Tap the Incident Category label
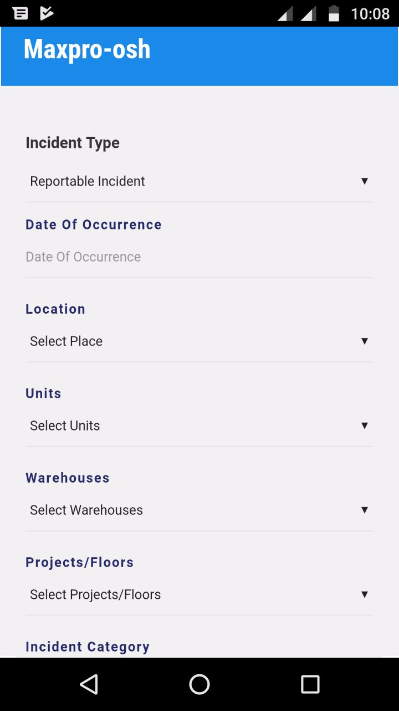Screen dimensions: 399x711 (88, 647)
